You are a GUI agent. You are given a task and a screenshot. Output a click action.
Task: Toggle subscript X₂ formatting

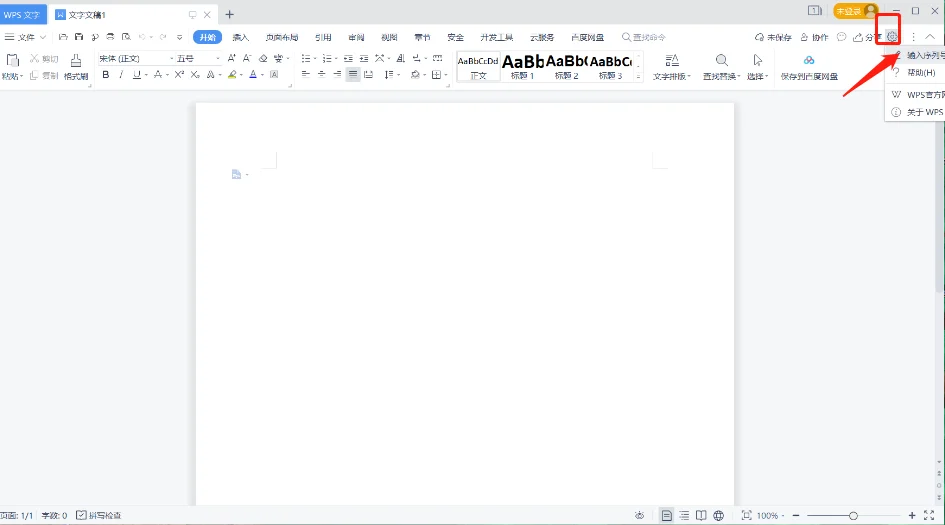(195, 75)
